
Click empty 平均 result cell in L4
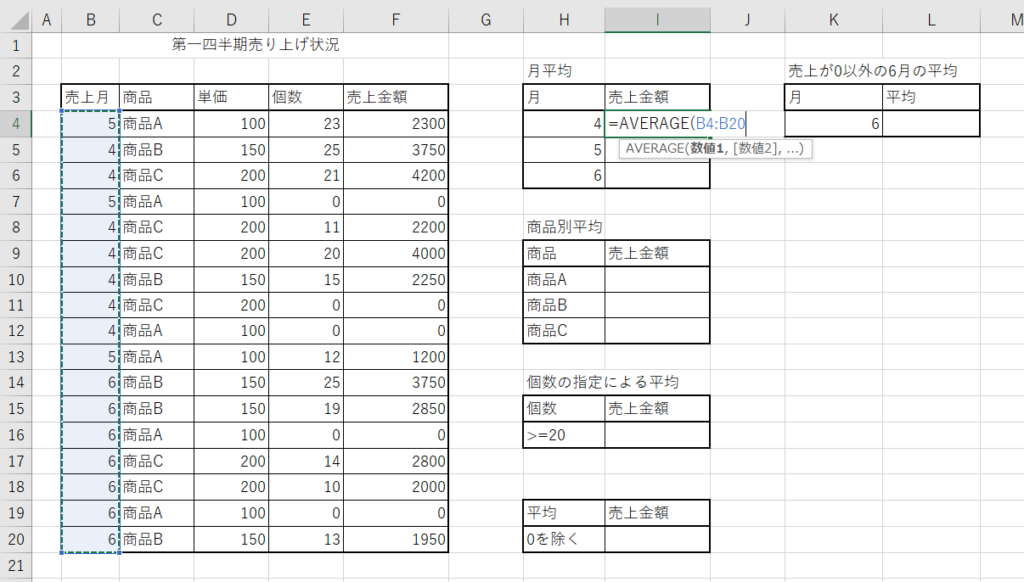[x=930, y=123]
